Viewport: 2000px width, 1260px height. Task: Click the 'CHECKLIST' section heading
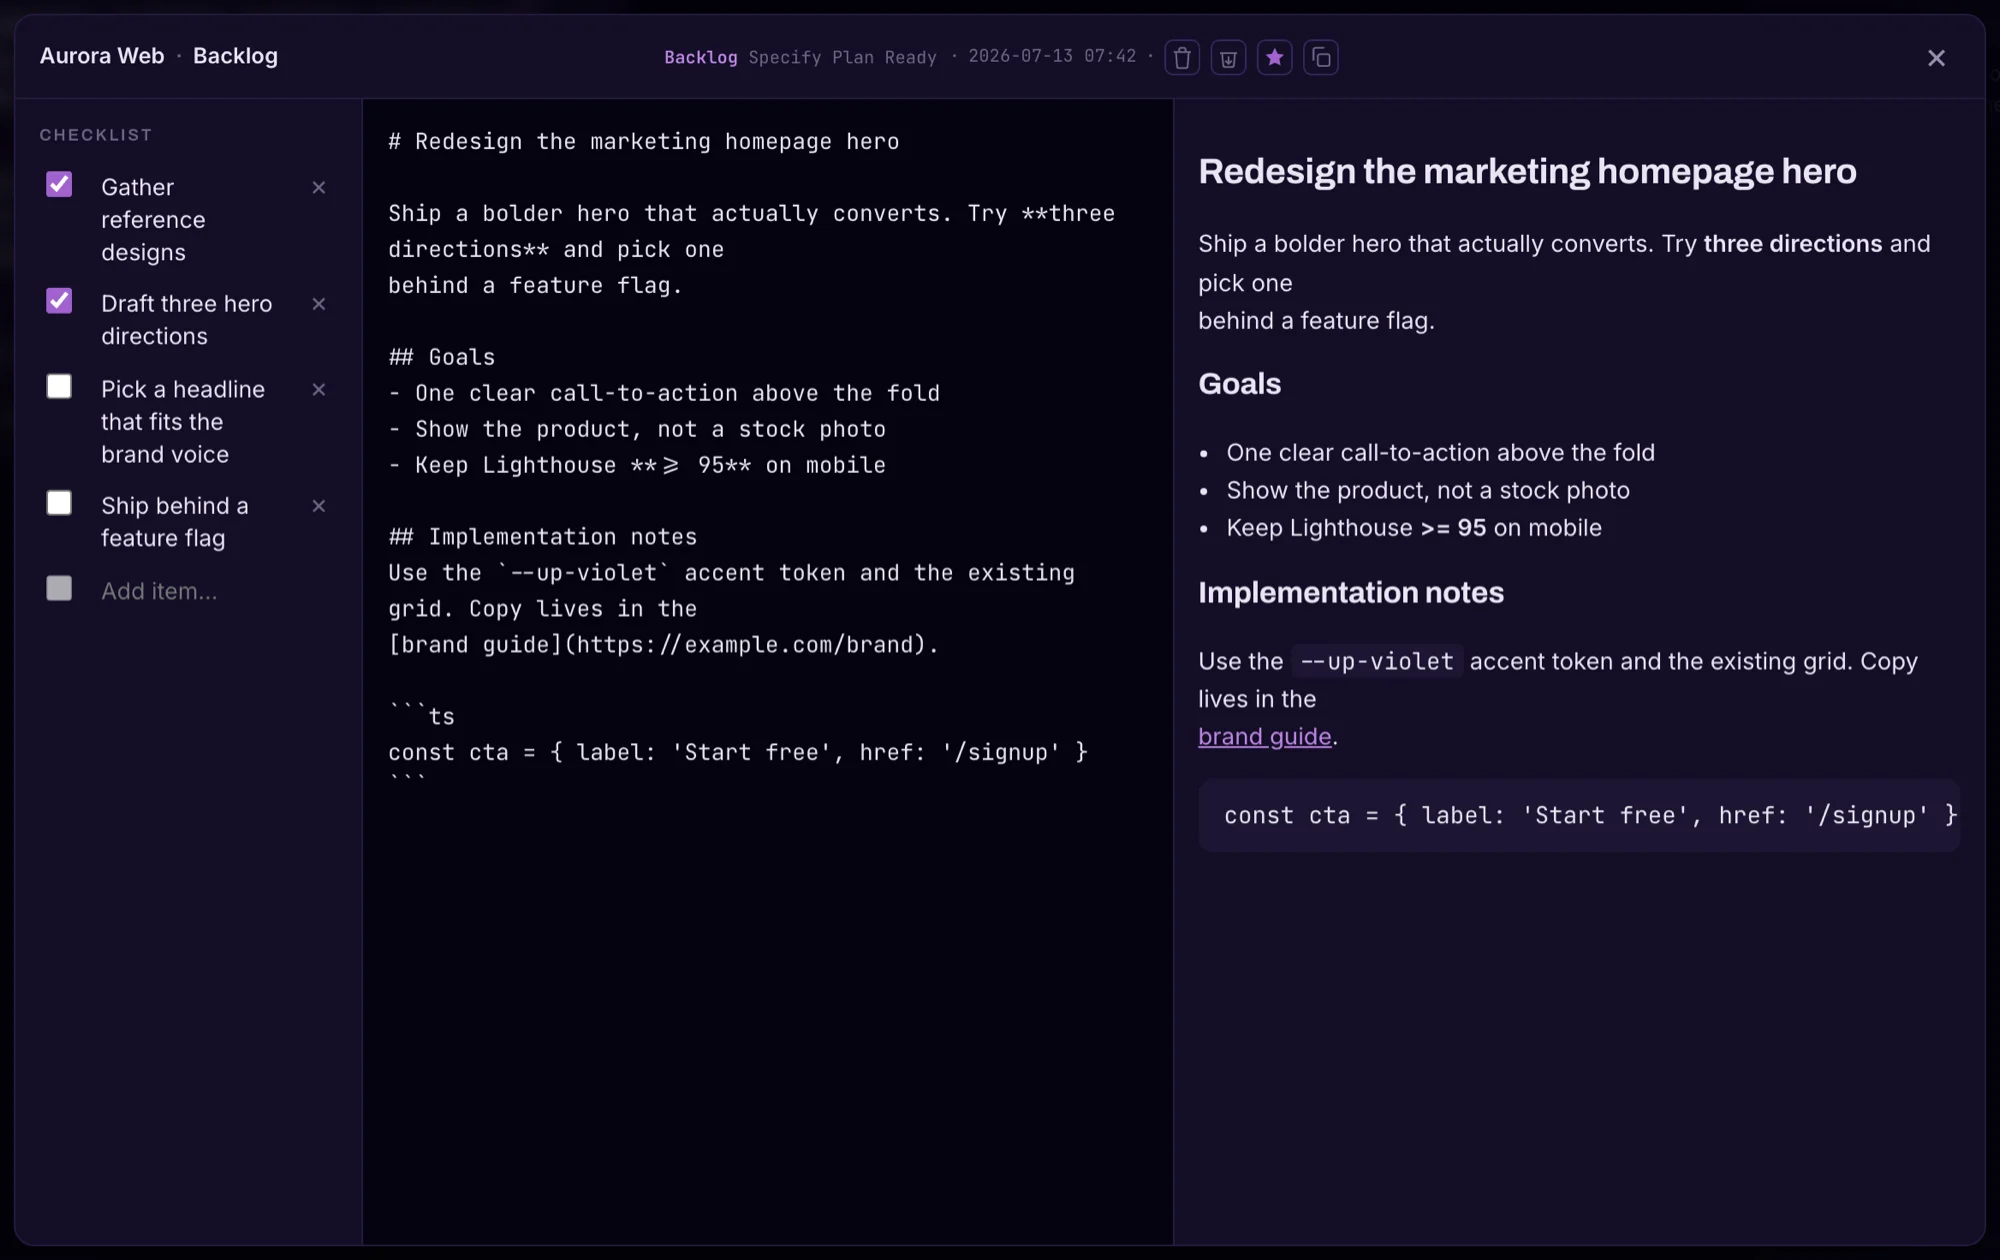(x=96, y=135)
